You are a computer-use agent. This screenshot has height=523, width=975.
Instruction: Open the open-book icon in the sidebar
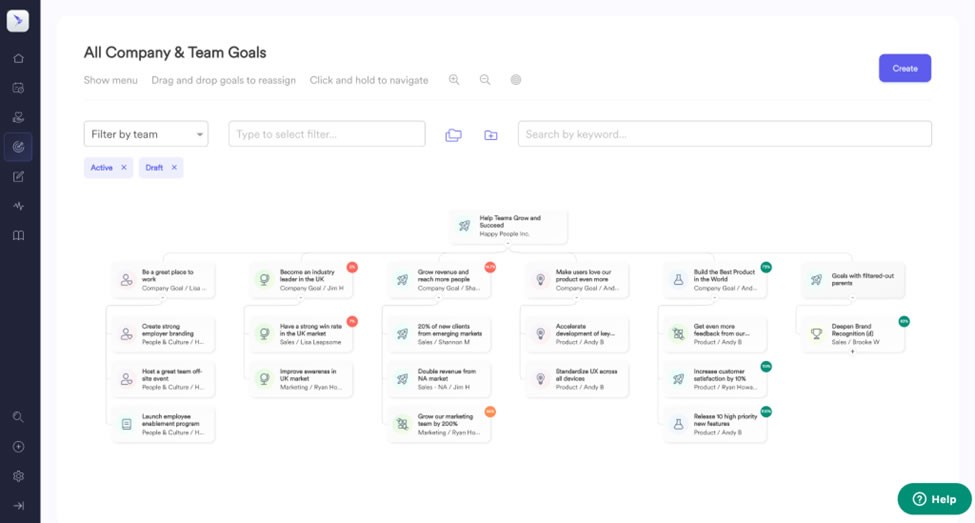tap(19, 236)
